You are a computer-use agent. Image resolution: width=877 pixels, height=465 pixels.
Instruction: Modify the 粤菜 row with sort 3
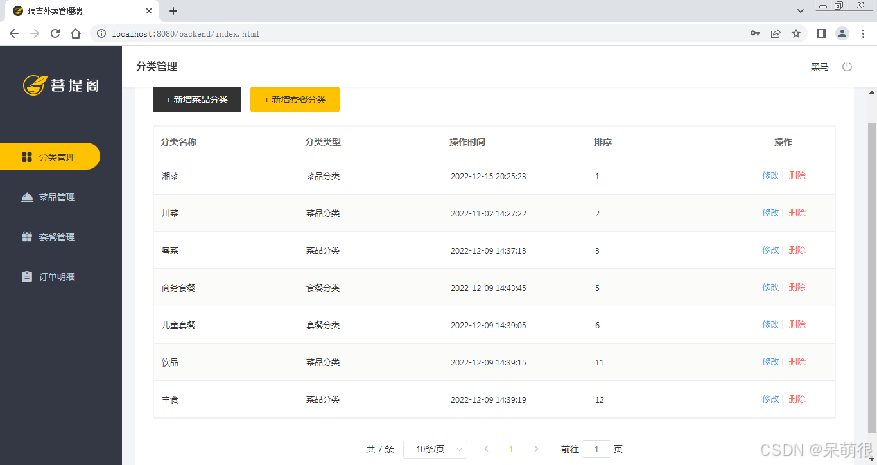[x=770, y=250]
